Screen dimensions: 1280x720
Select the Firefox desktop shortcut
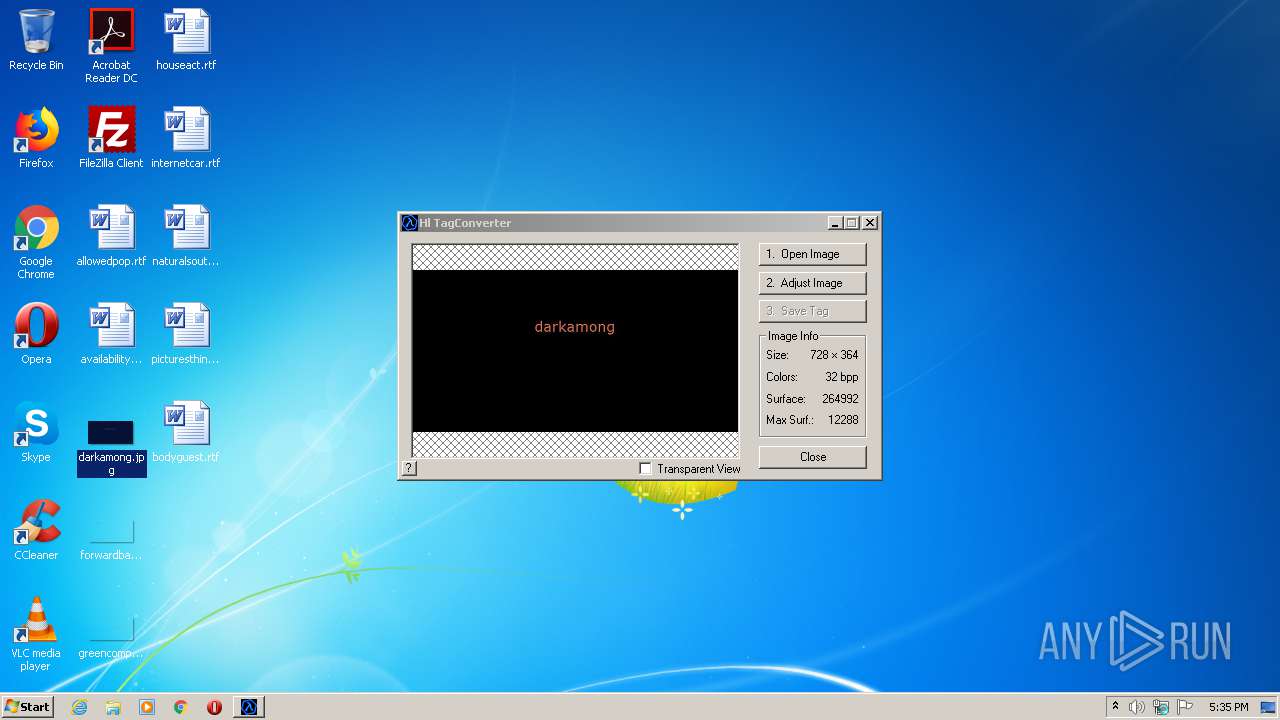point(36,138)
